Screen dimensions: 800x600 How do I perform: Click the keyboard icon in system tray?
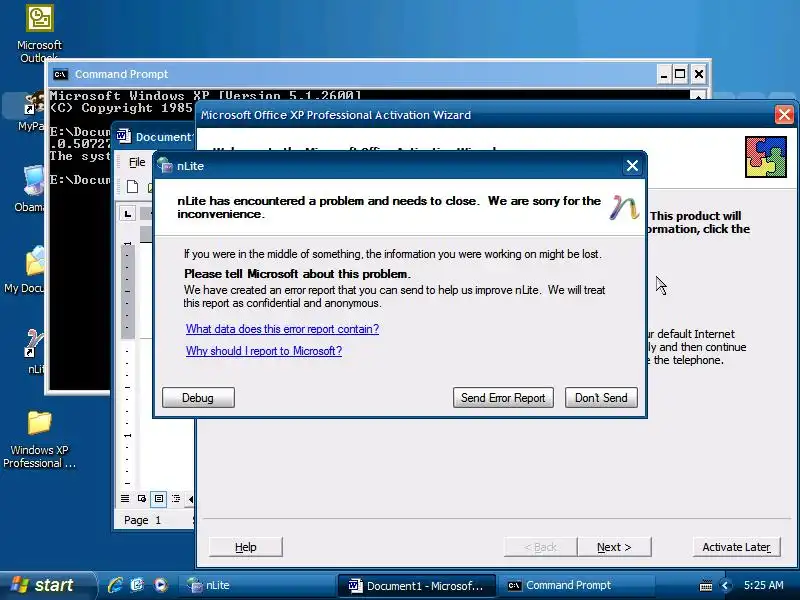706,586
